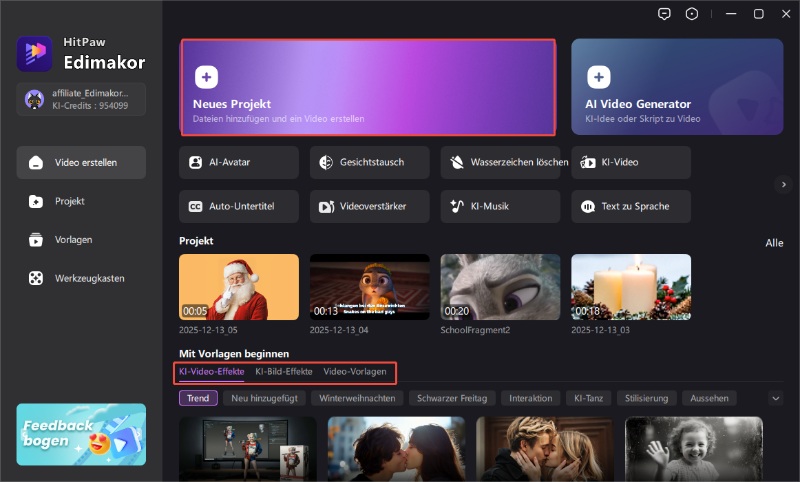The height and width of the screenshot is (482, 800).
Task: Open project thumbnail 2025-12-13_04
Action: [x=369, y=287]
